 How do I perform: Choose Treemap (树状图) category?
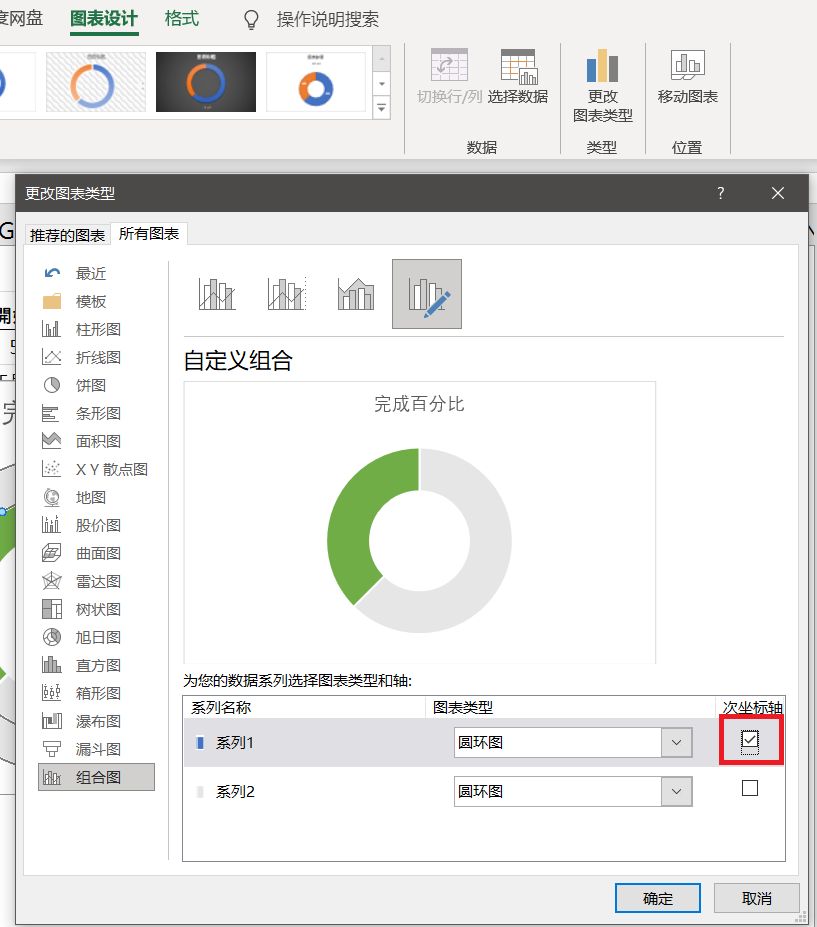tap(96, 609)
